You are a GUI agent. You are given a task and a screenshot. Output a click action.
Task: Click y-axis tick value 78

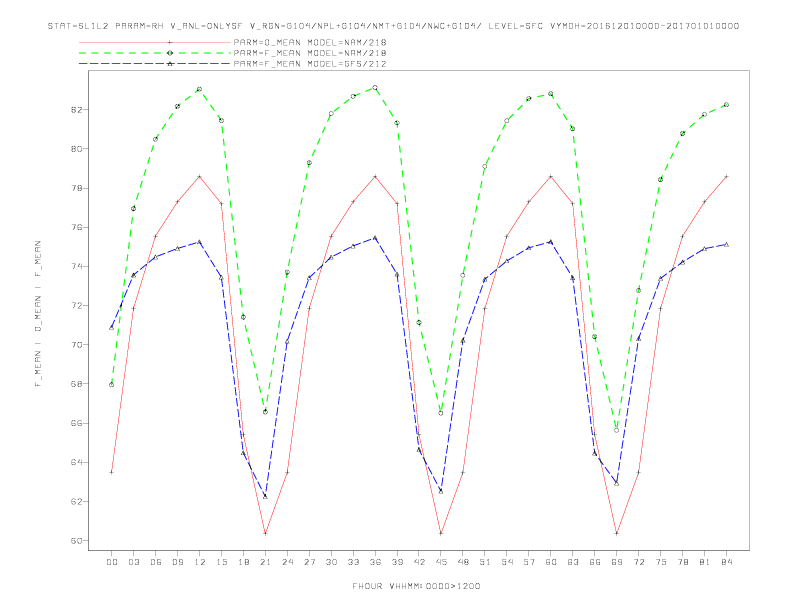coord(76,188)
